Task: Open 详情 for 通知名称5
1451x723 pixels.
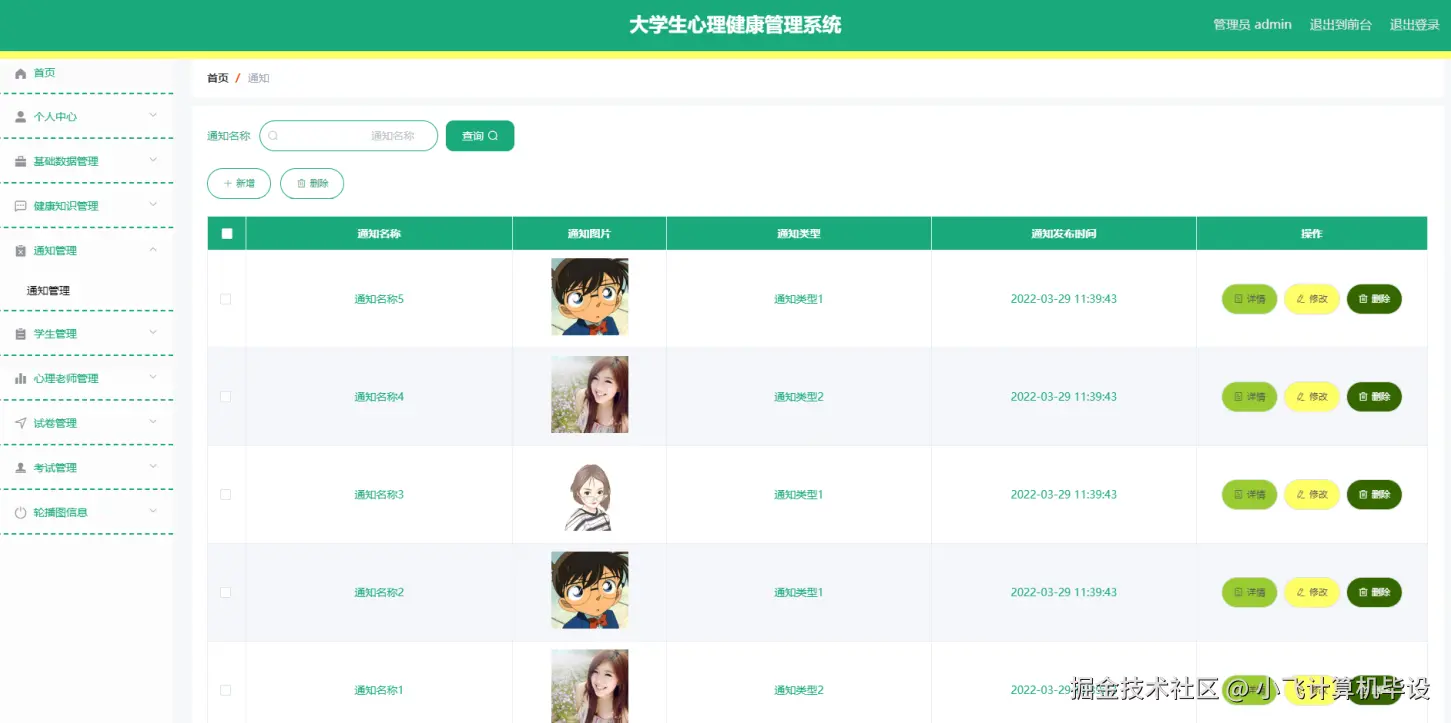Action: (x=1249, y=299)
